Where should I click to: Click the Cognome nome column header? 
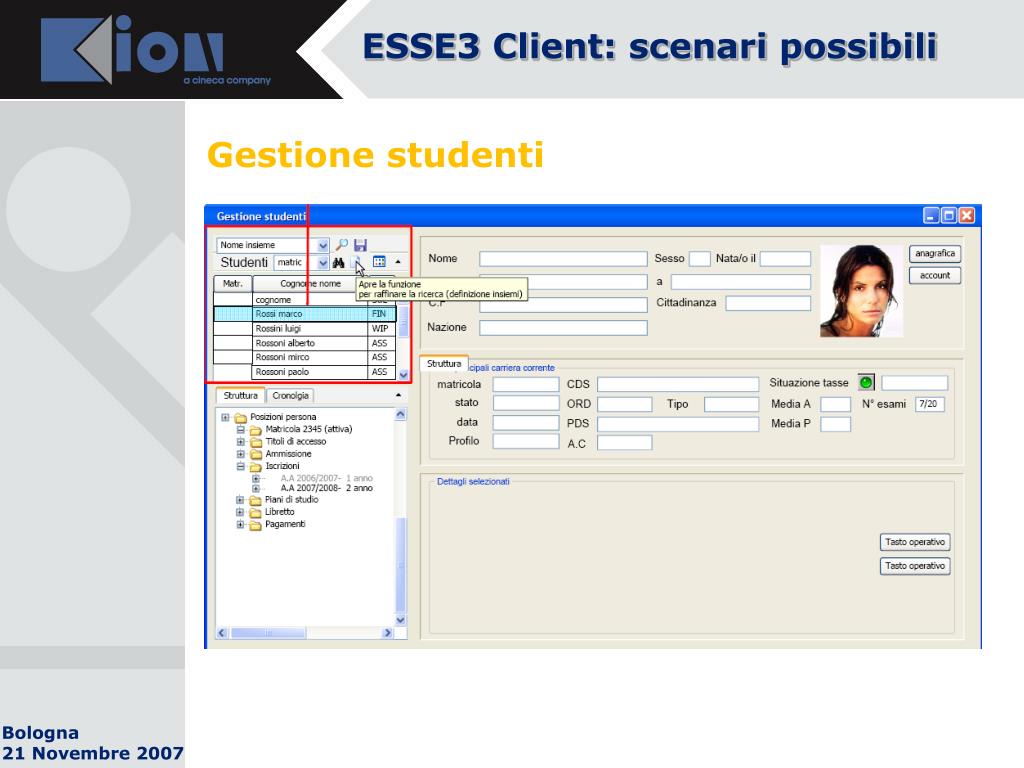click(310, 284)
